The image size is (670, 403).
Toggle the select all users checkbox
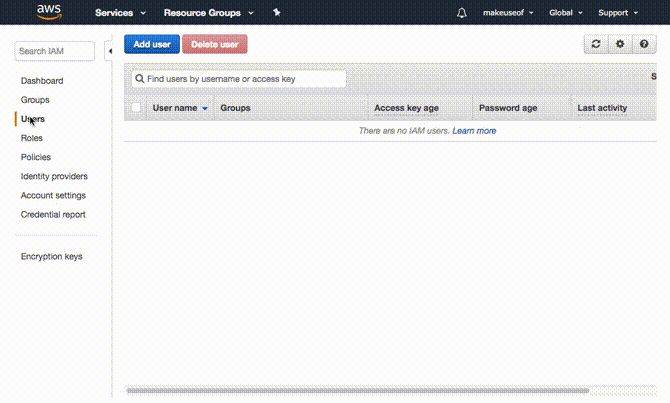click(136, 107)
